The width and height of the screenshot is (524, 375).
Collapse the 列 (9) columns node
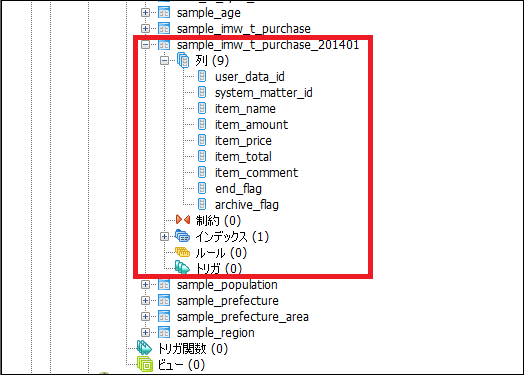[x=164, y=60]
